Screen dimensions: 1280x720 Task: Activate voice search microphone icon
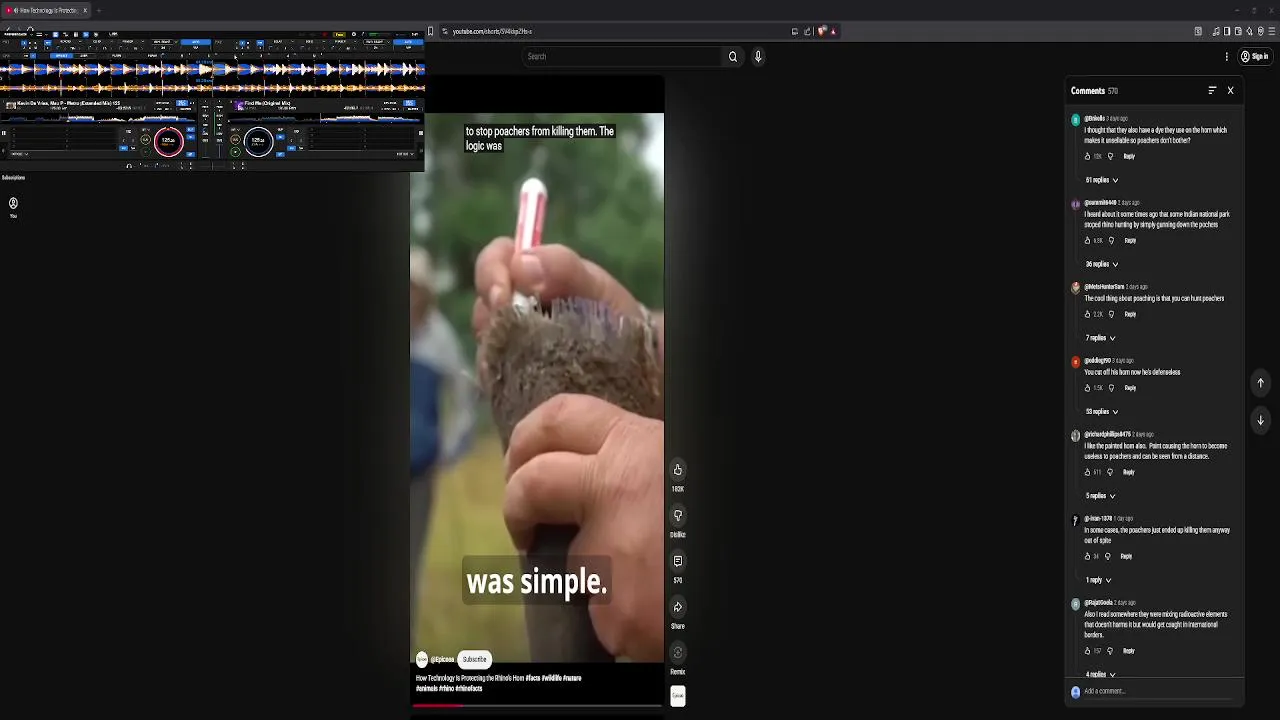758,57
